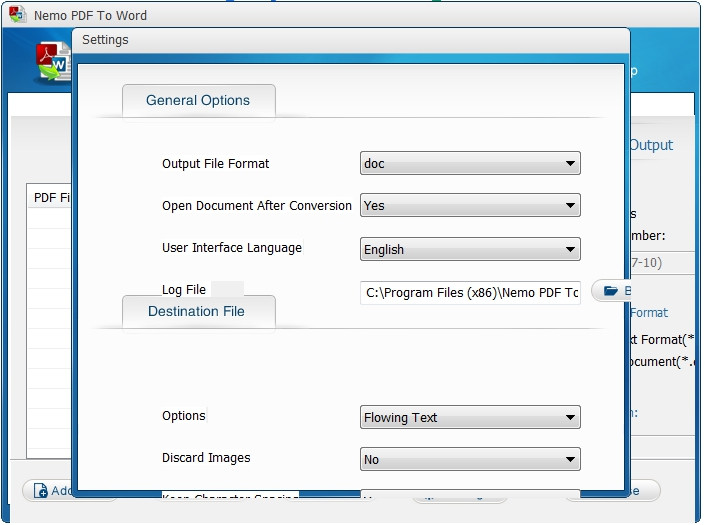Click the 'Output File Format' label
This screenshot has width=705, height=525.
[215, 164]
